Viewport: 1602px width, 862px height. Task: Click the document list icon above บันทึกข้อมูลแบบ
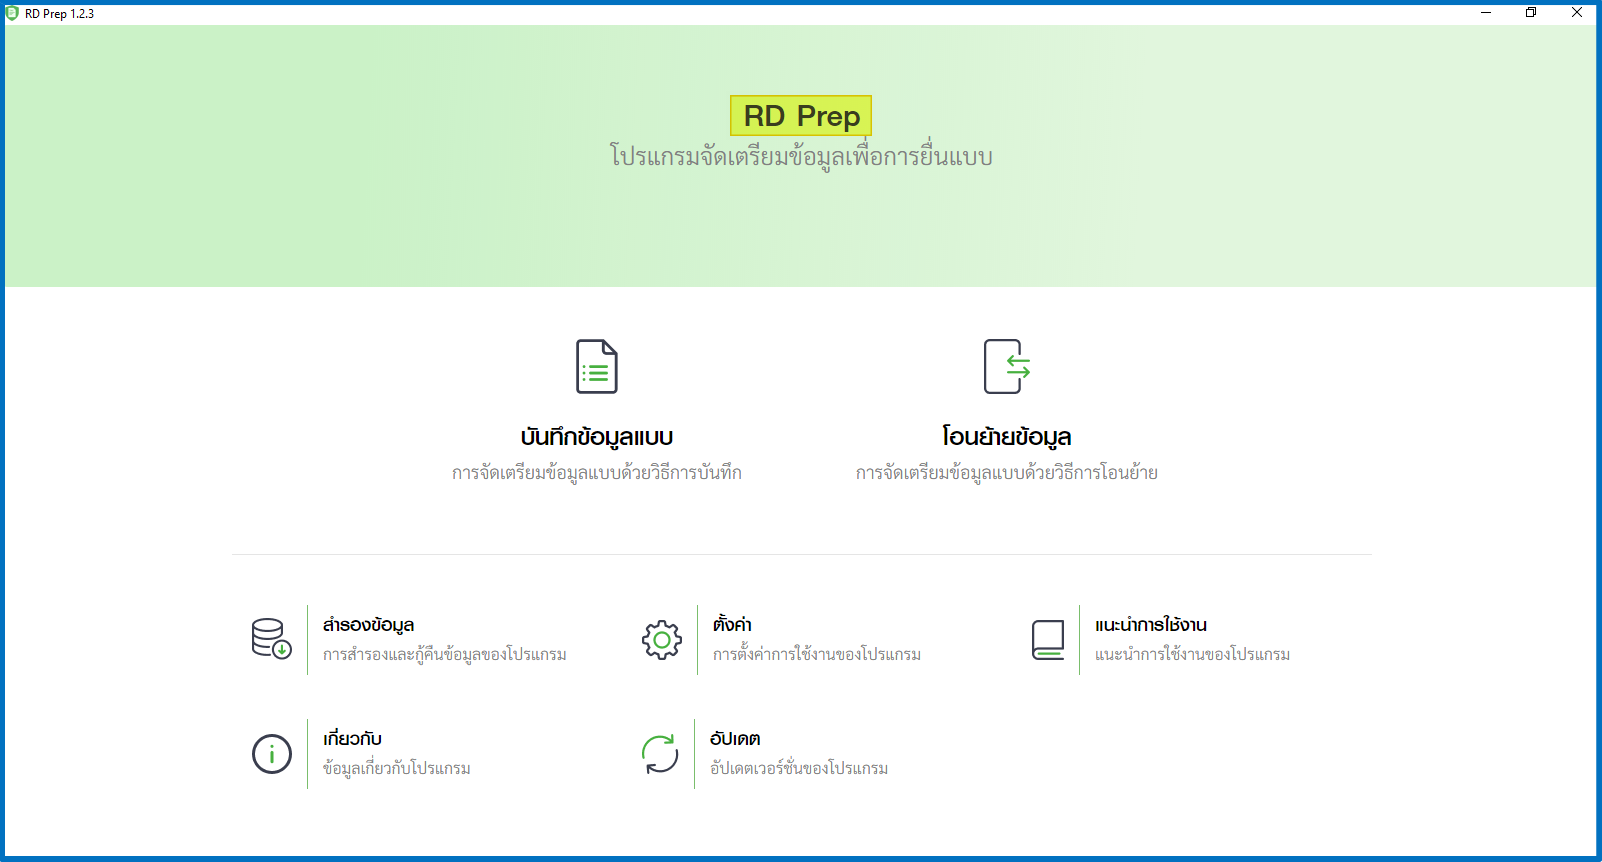tap(597, 366)
